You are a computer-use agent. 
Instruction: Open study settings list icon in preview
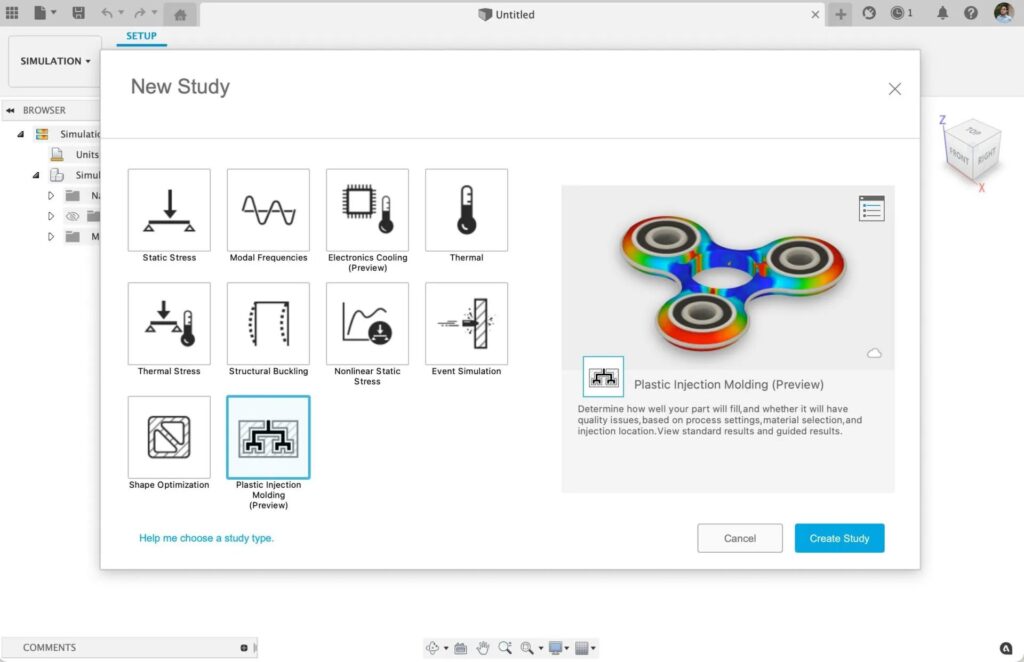click(x=872, y=209)
